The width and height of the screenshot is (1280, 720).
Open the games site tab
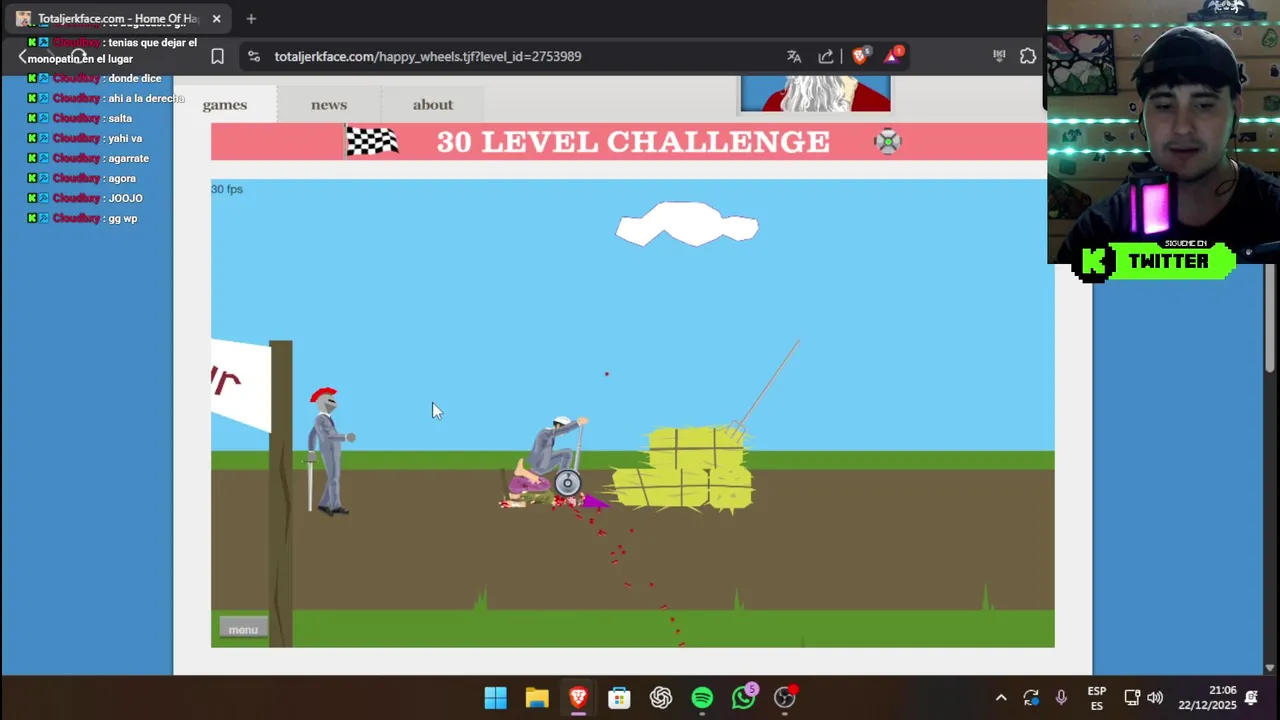(225, 104)
